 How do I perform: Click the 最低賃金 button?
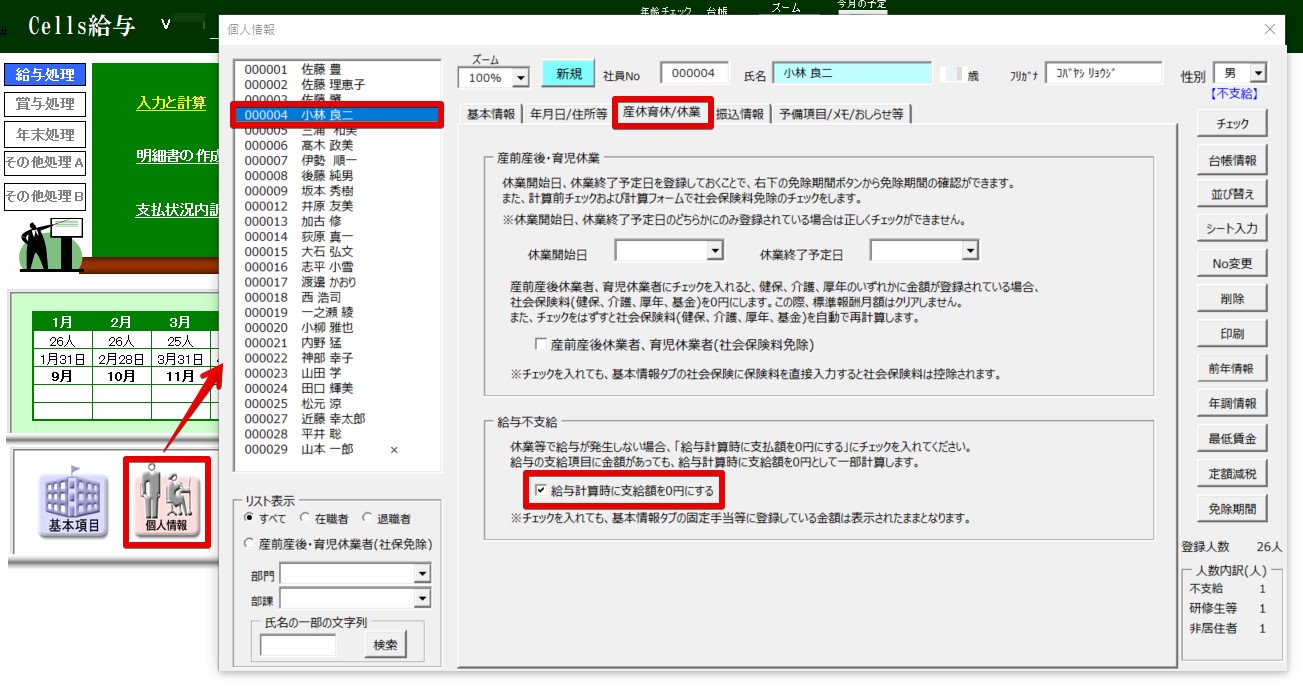click(1231, 438)
